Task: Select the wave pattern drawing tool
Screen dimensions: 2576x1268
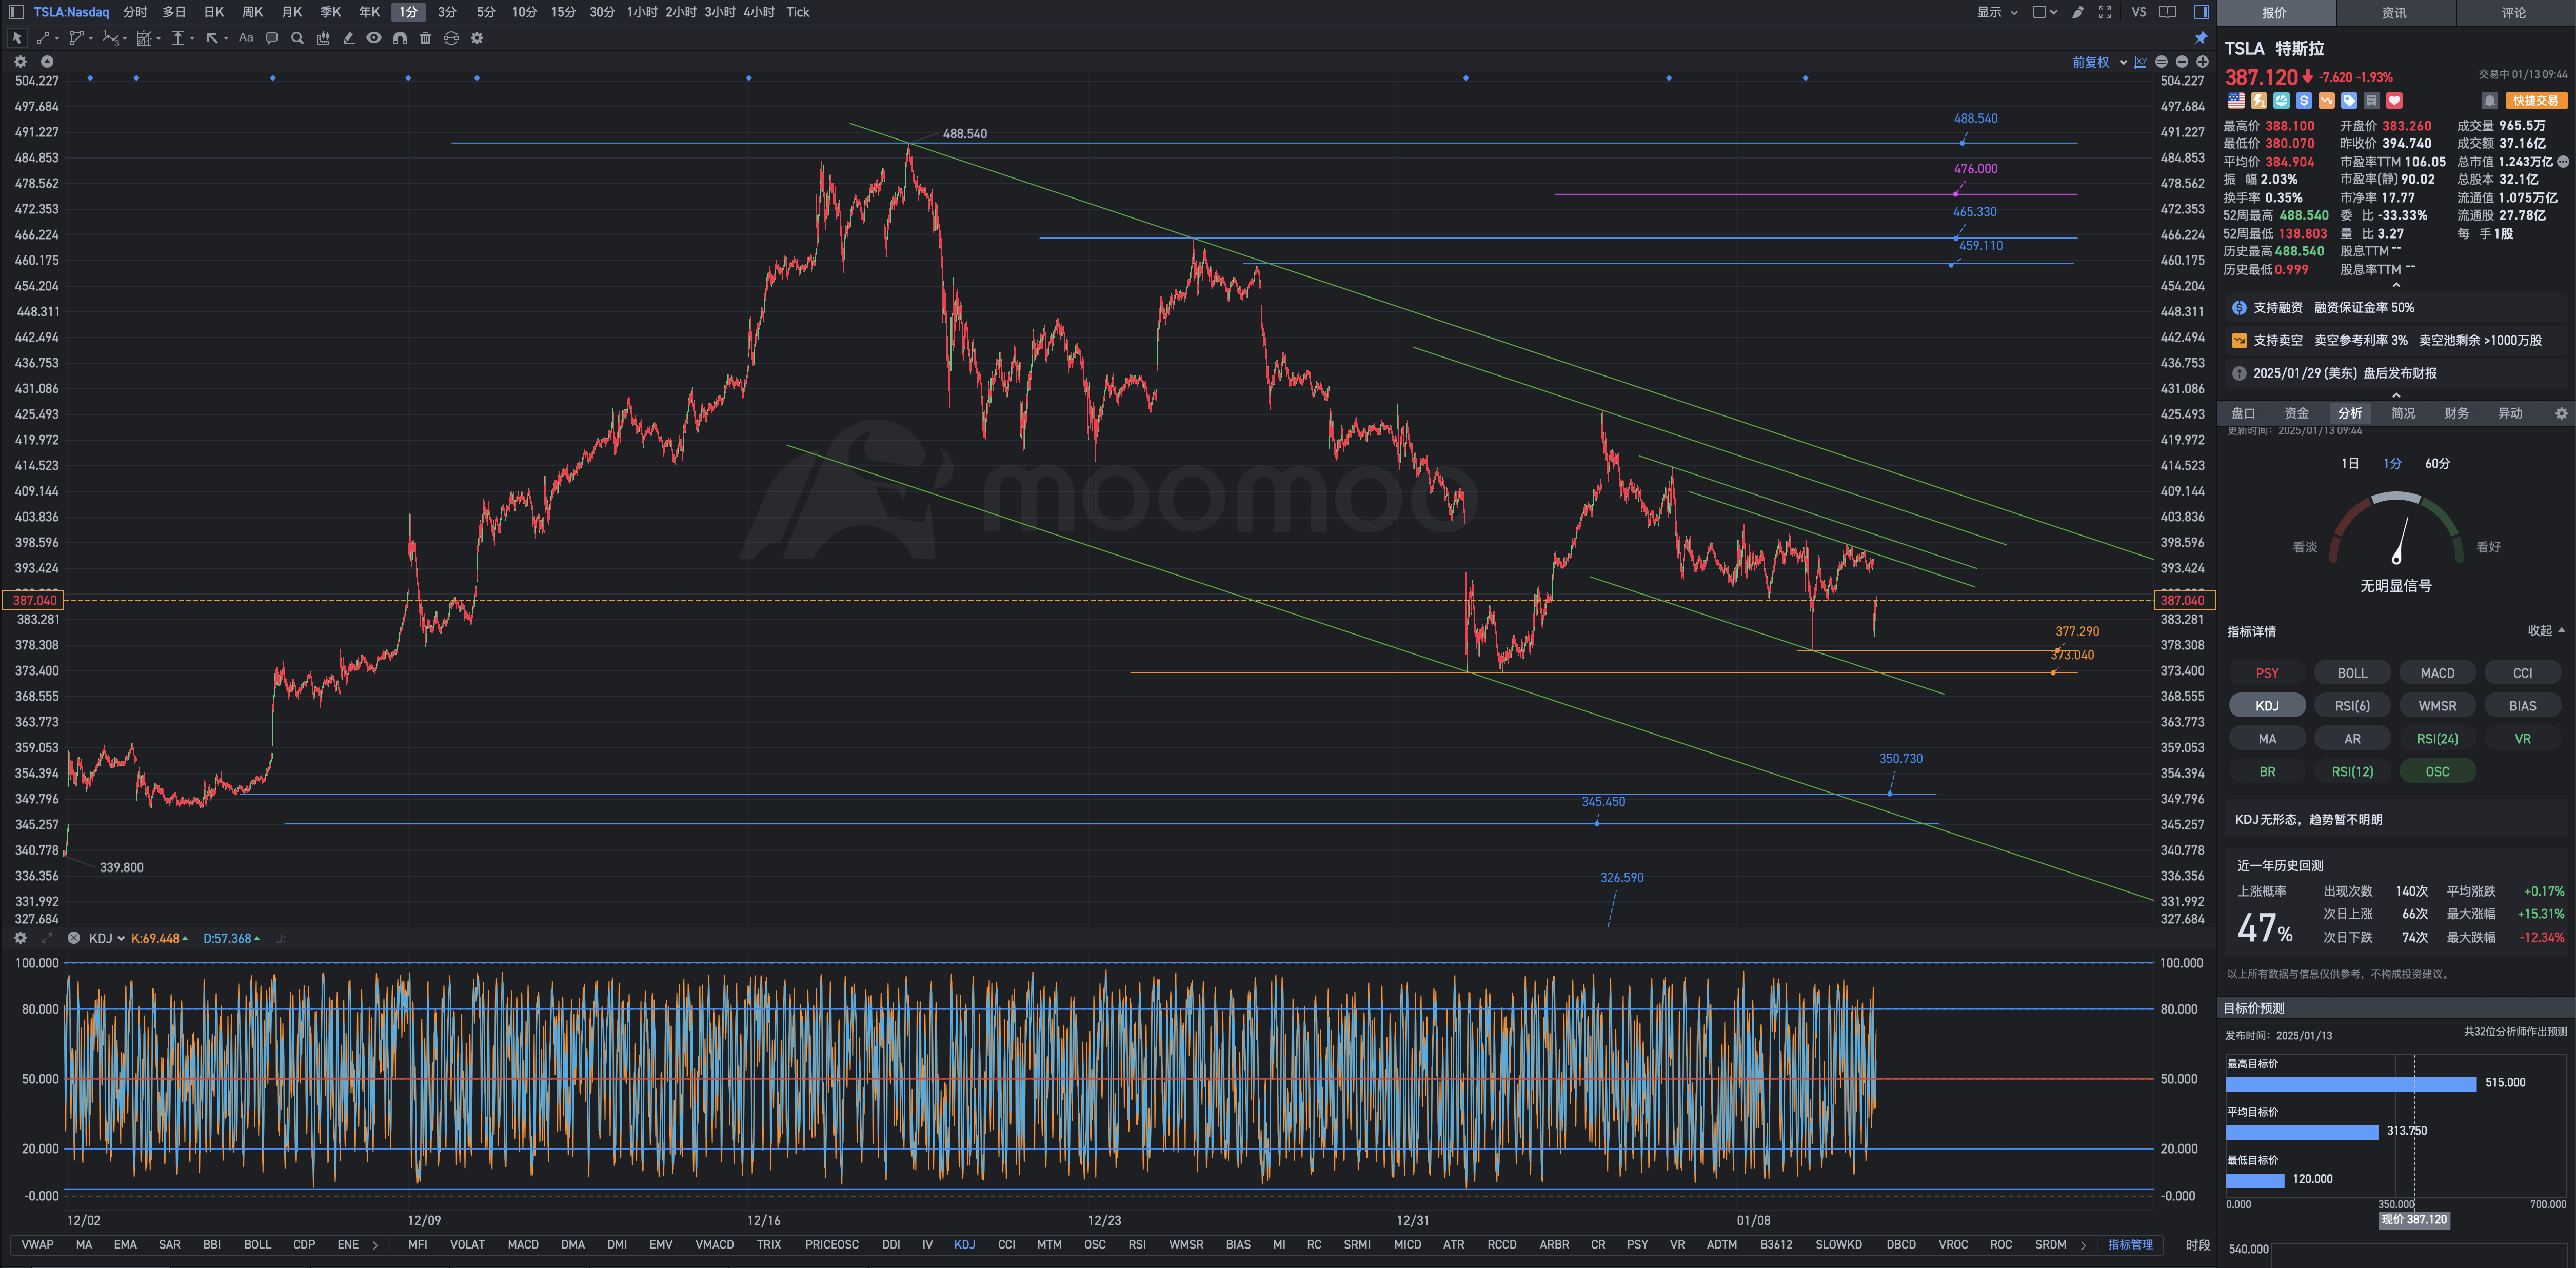Action: 110,38
